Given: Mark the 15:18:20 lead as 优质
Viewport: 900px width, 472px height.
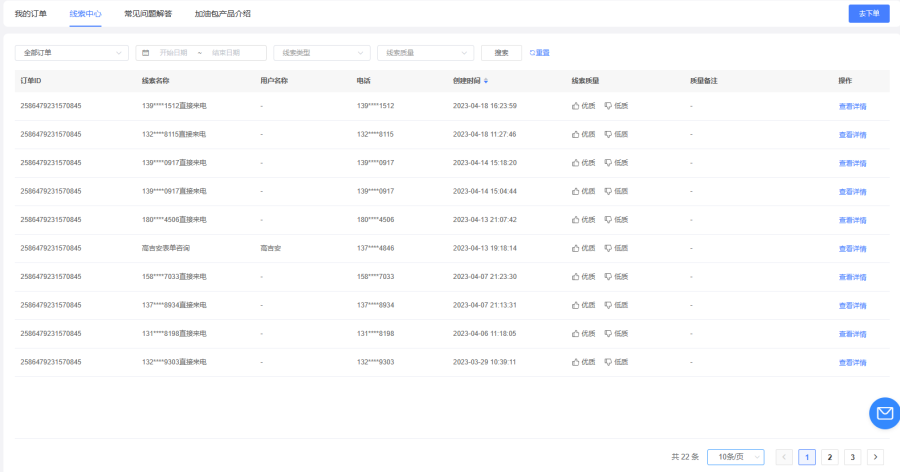Looking at the screenshot, I should click(x=583, y=163).
